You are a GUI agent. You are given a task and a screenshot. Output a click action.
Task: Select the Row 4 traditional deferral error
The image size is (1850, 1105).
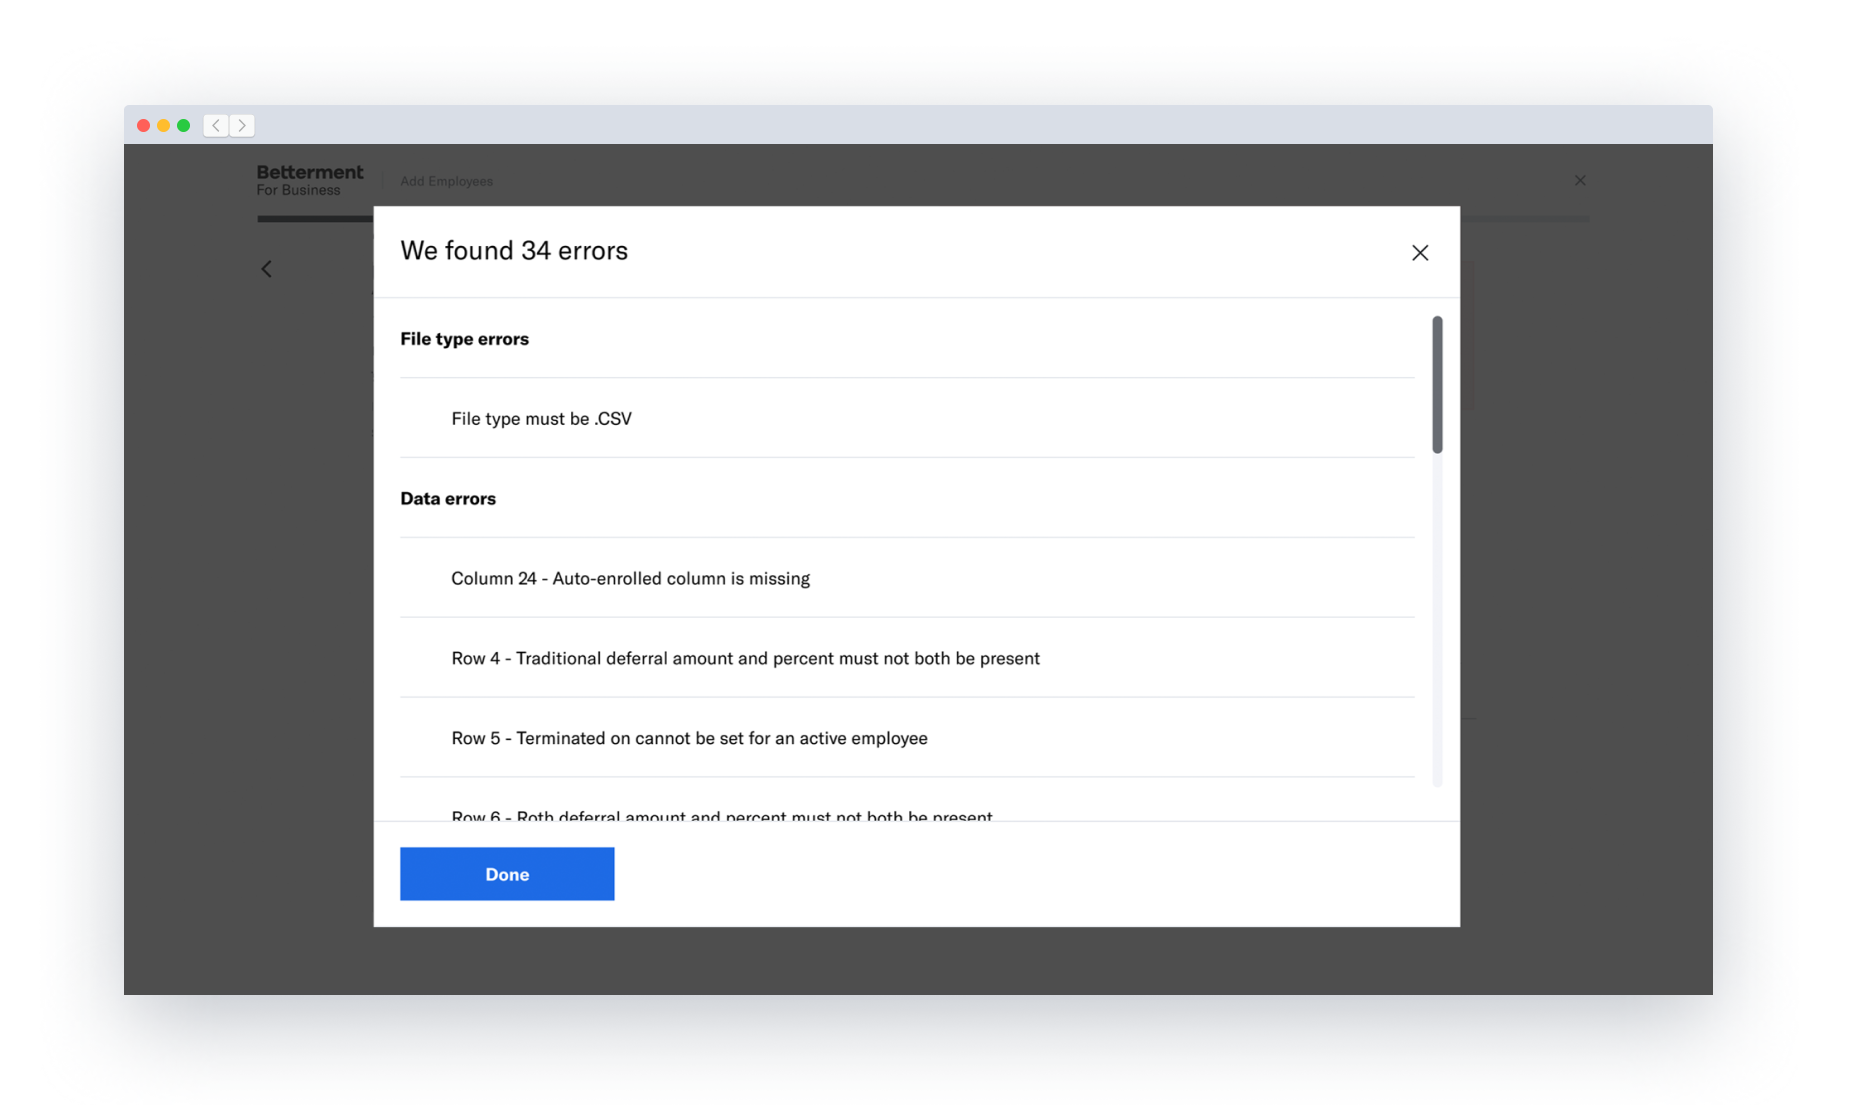tap(745, 658)
